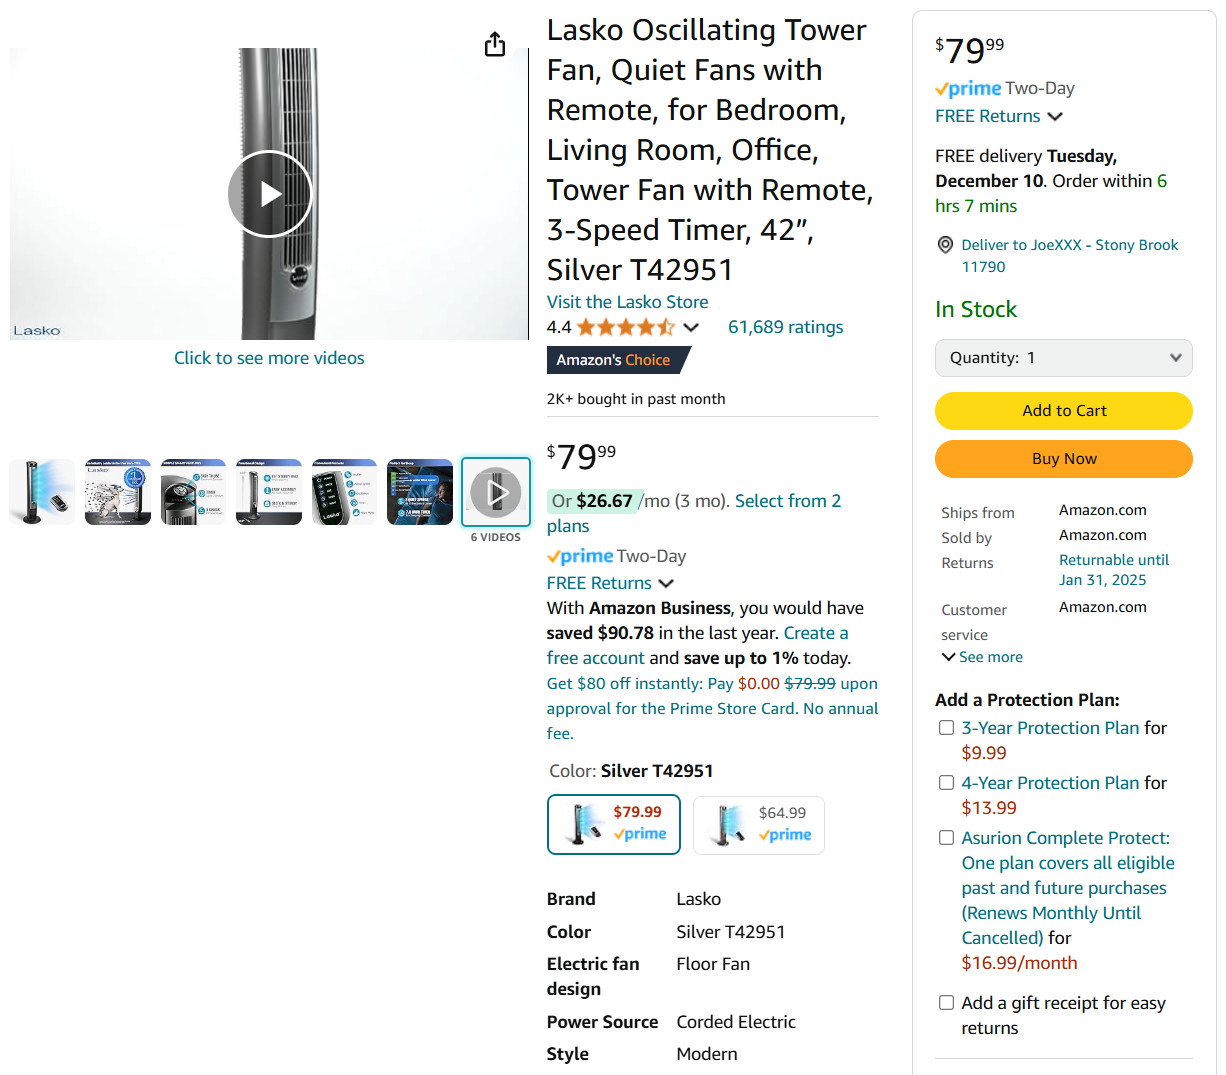
Task: Tick the gift receipt checkbox
Action: [946, 1003]
